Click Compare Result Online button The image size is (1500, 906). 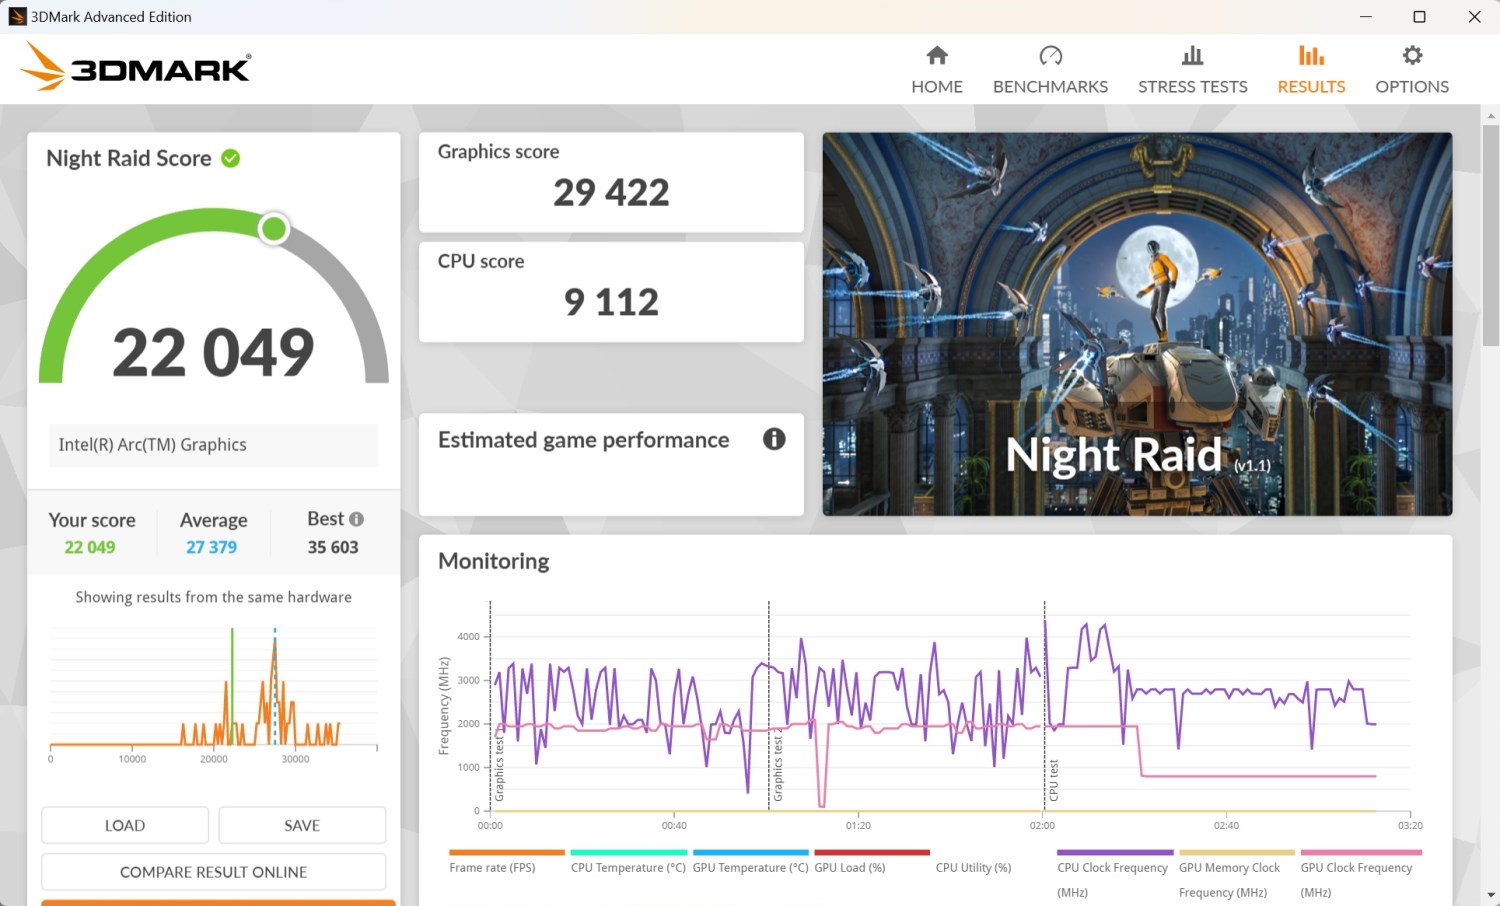tap(213, 872)
